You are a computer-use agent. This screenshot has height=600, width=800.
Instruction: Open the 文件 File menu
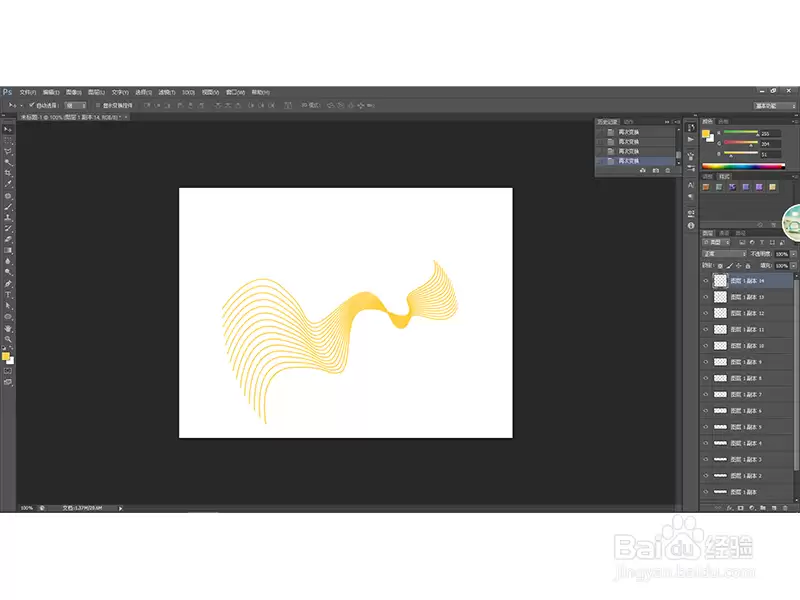coord(28,92)
